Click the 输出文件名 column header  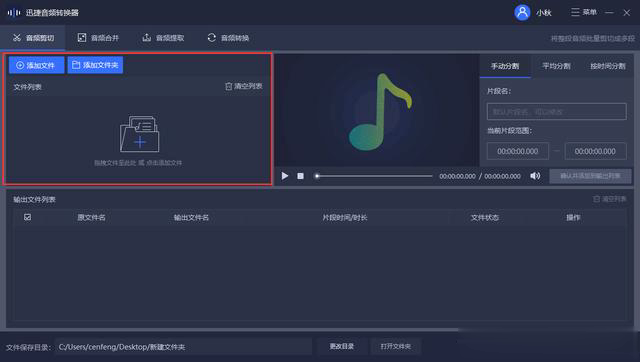click(191, 218)
